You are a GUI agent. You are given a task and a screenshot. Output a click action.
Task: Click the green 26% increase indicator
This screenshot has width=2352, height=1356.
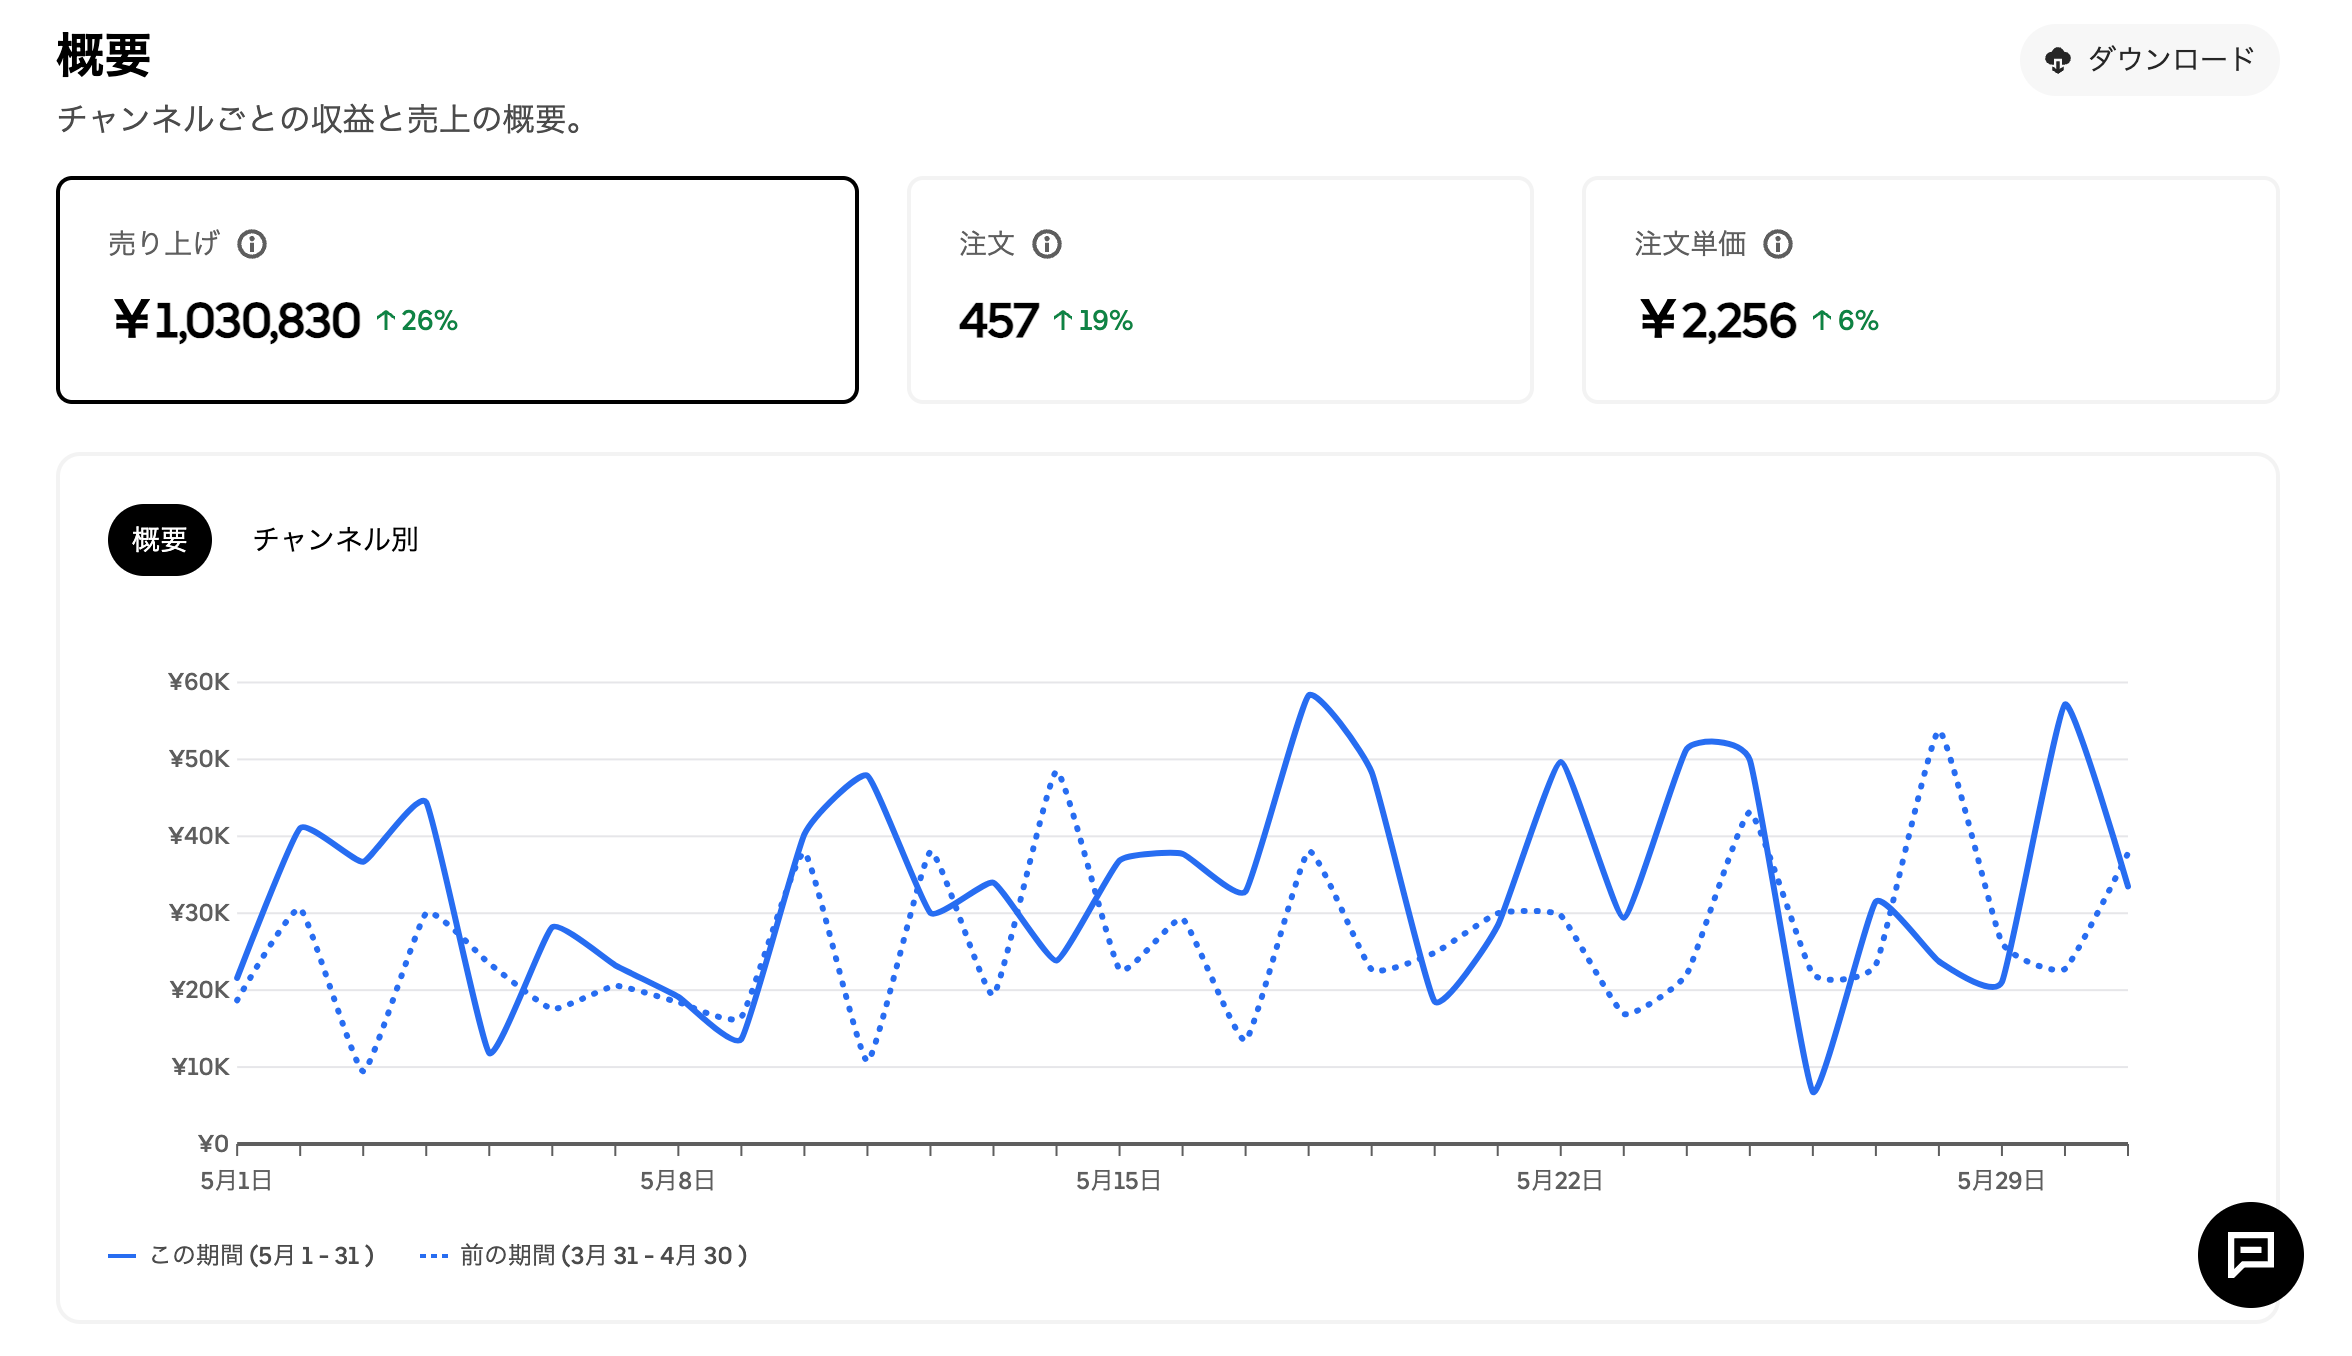[417, 320]
